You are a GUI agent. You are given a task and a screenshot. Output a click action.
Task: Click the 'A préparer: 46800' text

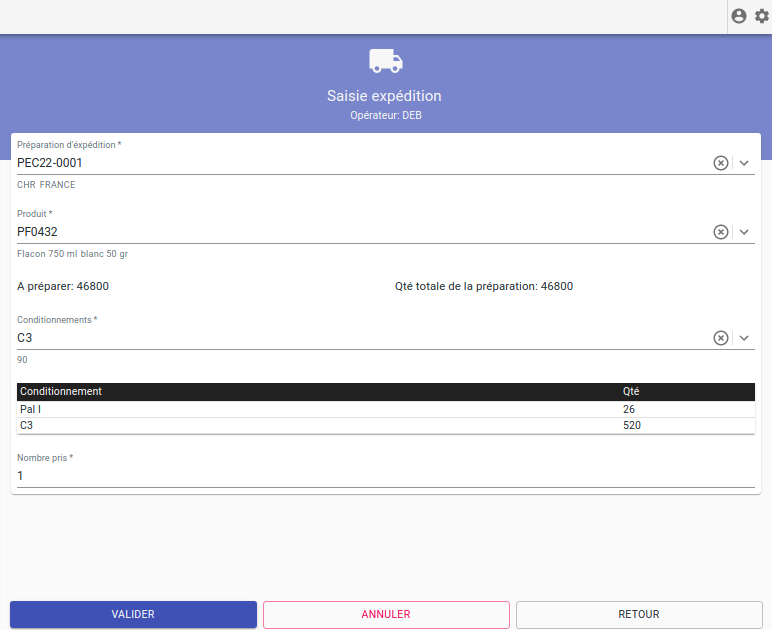(63, 286)
